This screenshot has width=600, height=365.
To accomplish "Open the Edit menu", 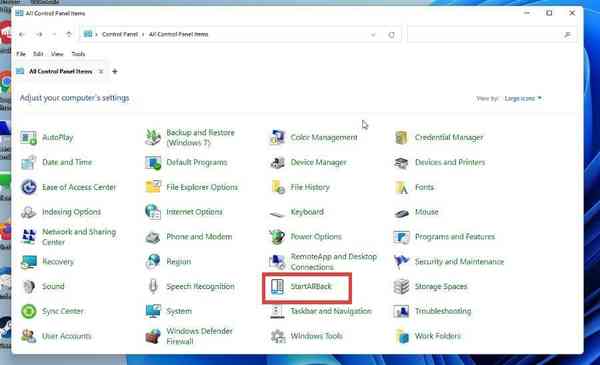I will click(x=38, y=54).
